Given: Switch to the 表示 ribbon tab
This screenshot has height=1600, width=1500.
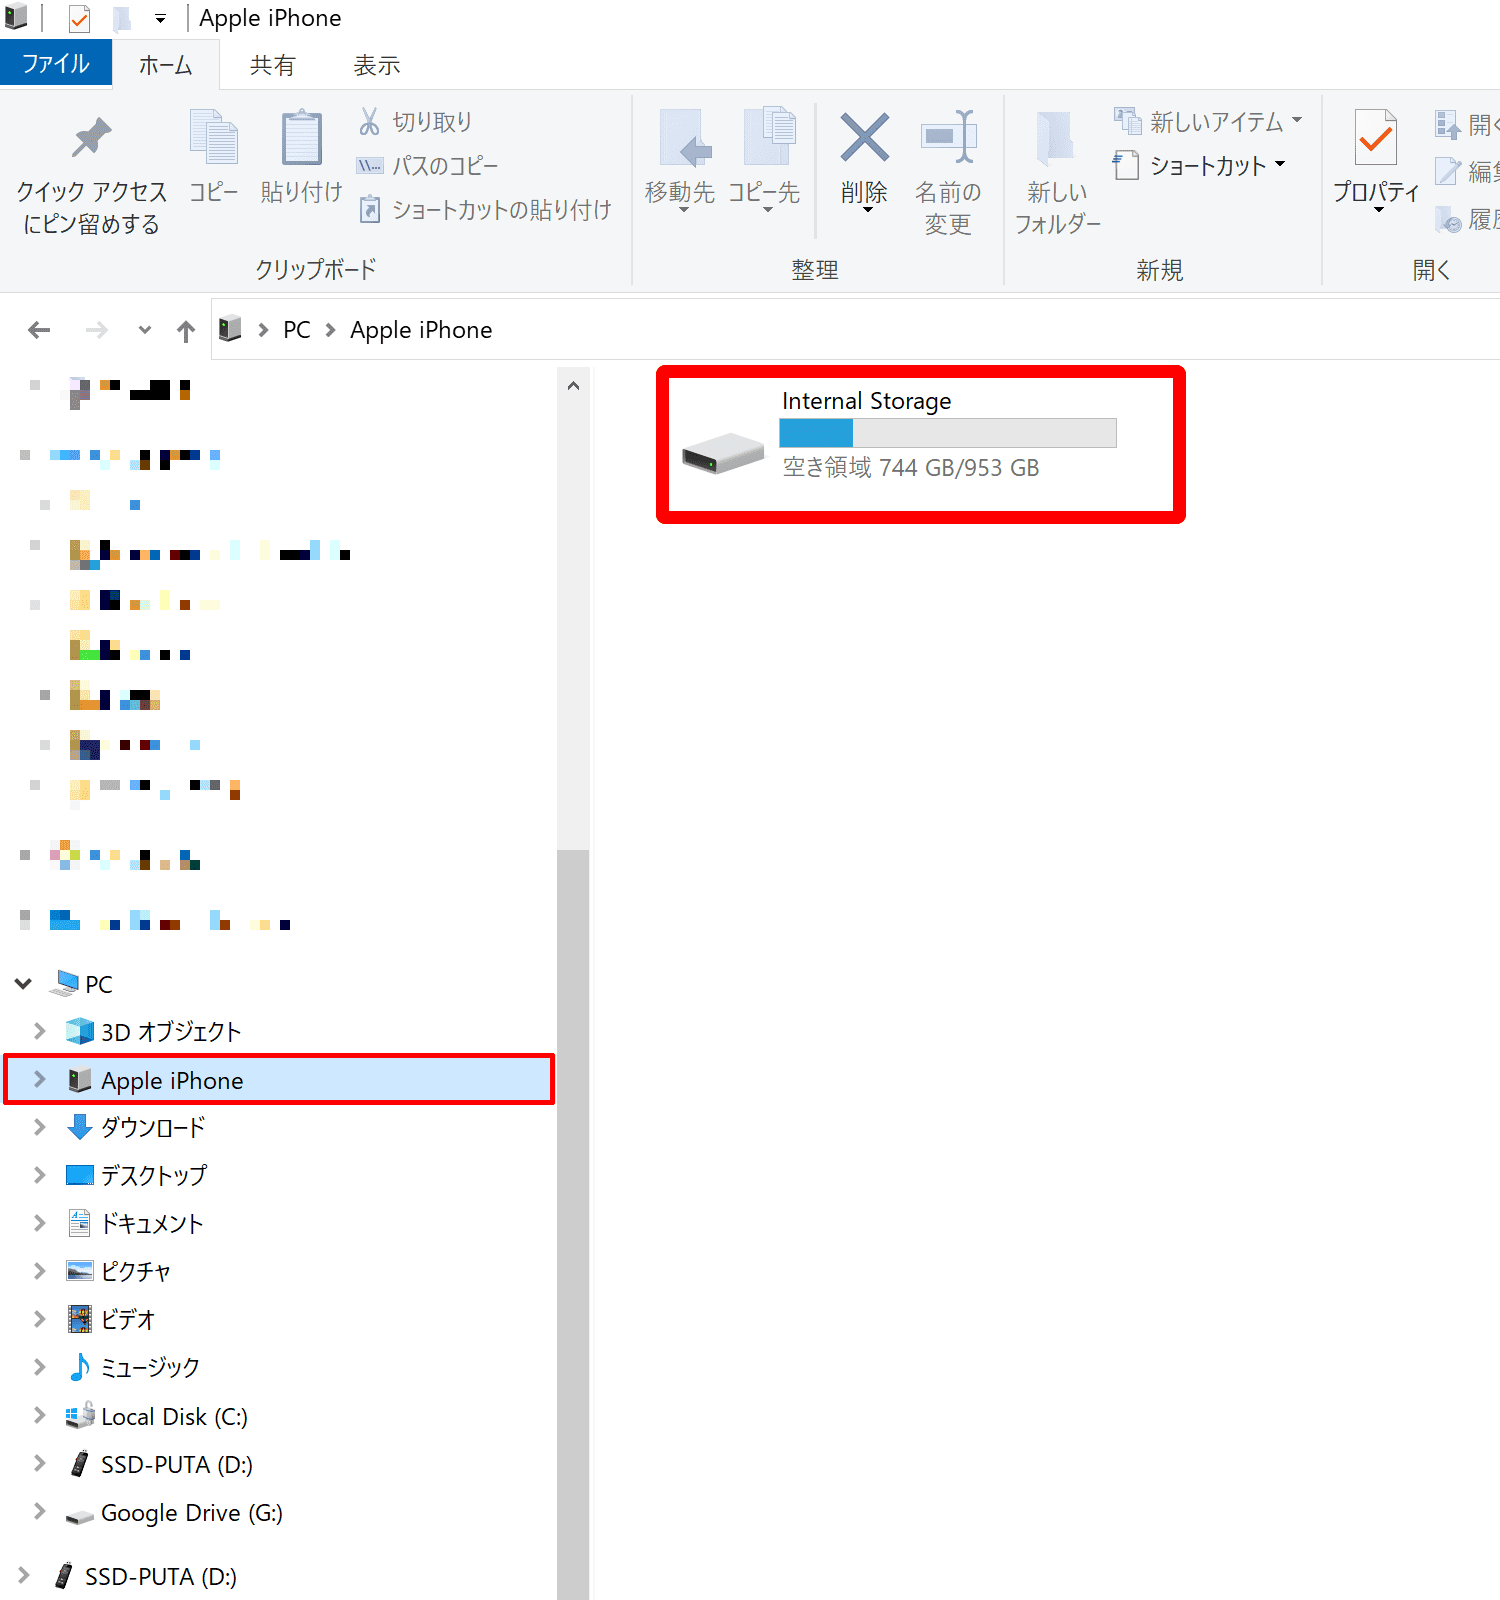Looking at the screenshot, I should tap(377, 65).
